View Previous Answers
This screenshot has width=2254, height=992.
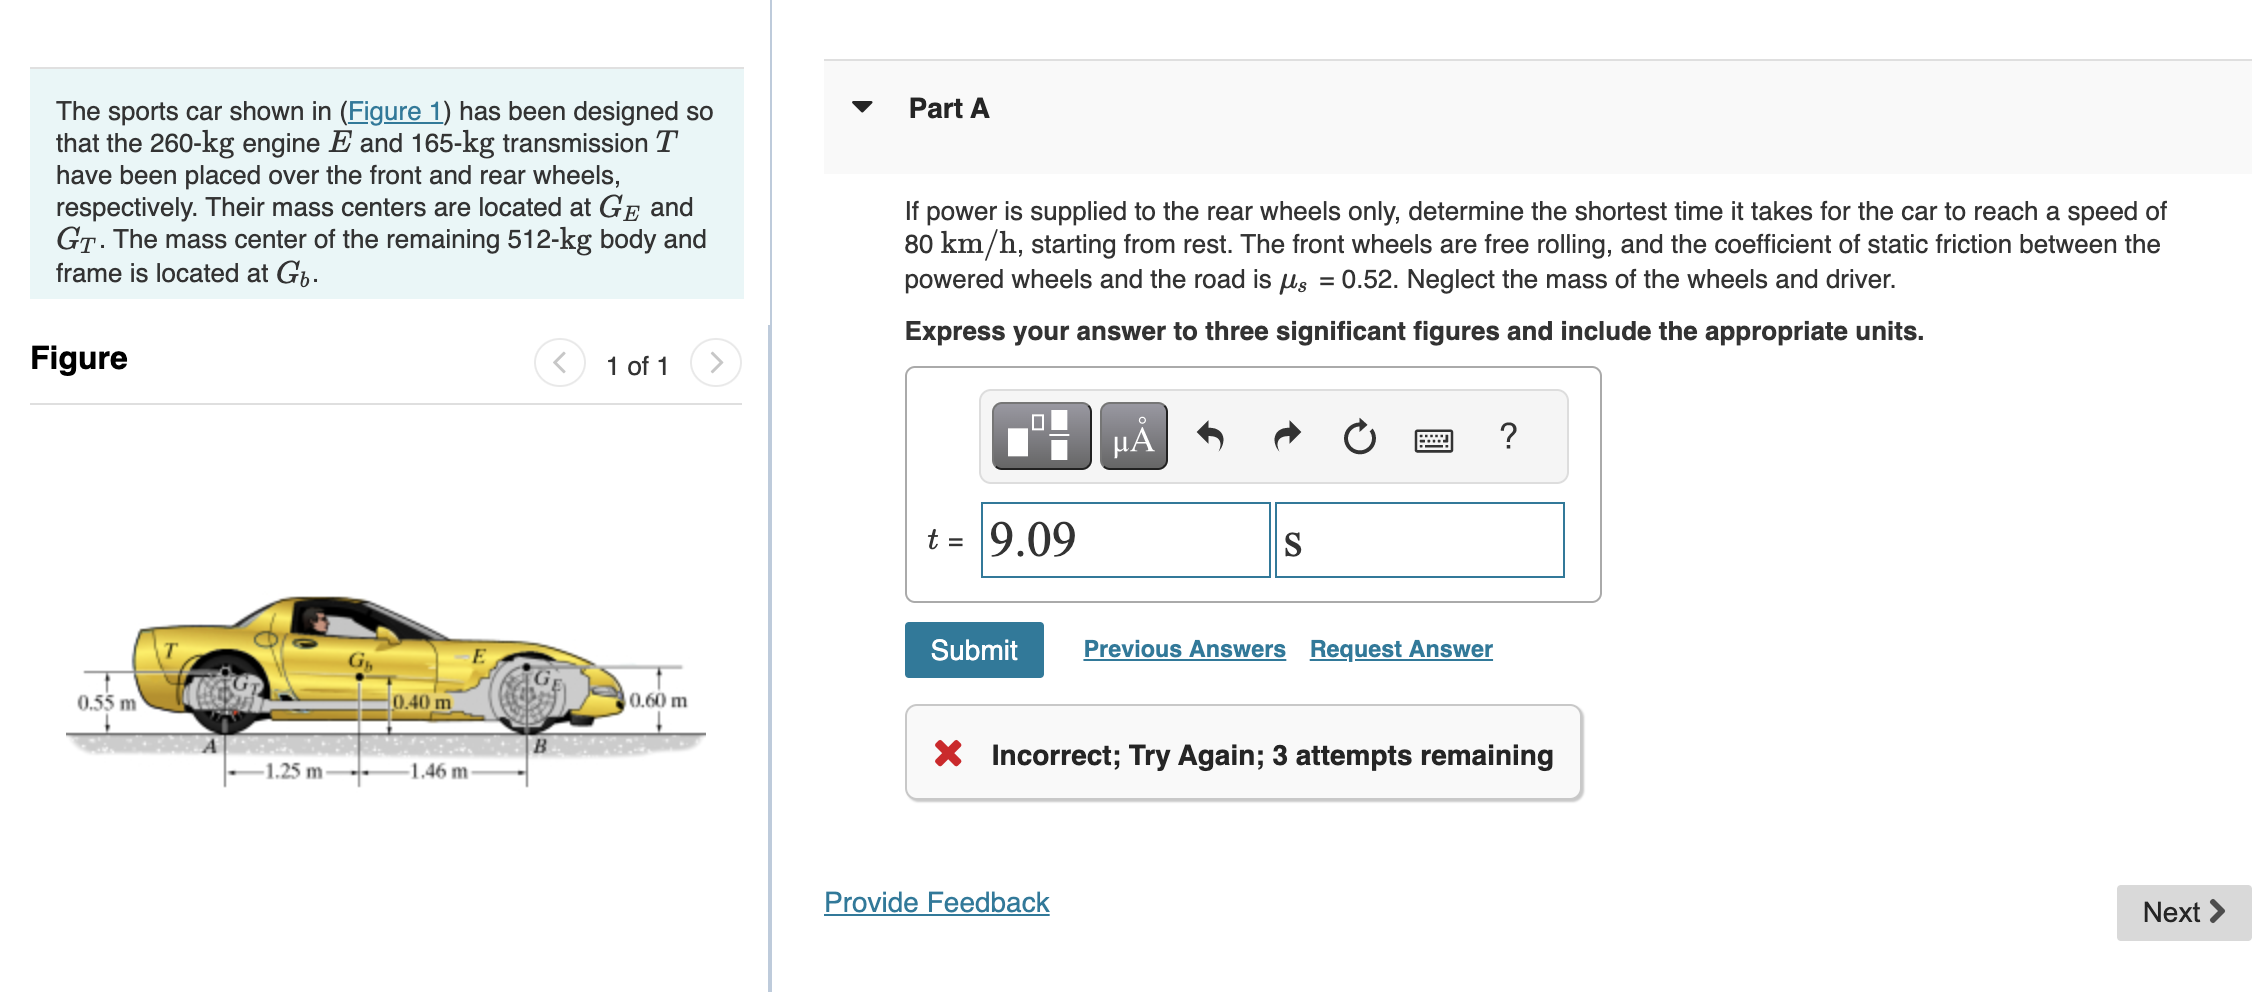pos(1183,648)
